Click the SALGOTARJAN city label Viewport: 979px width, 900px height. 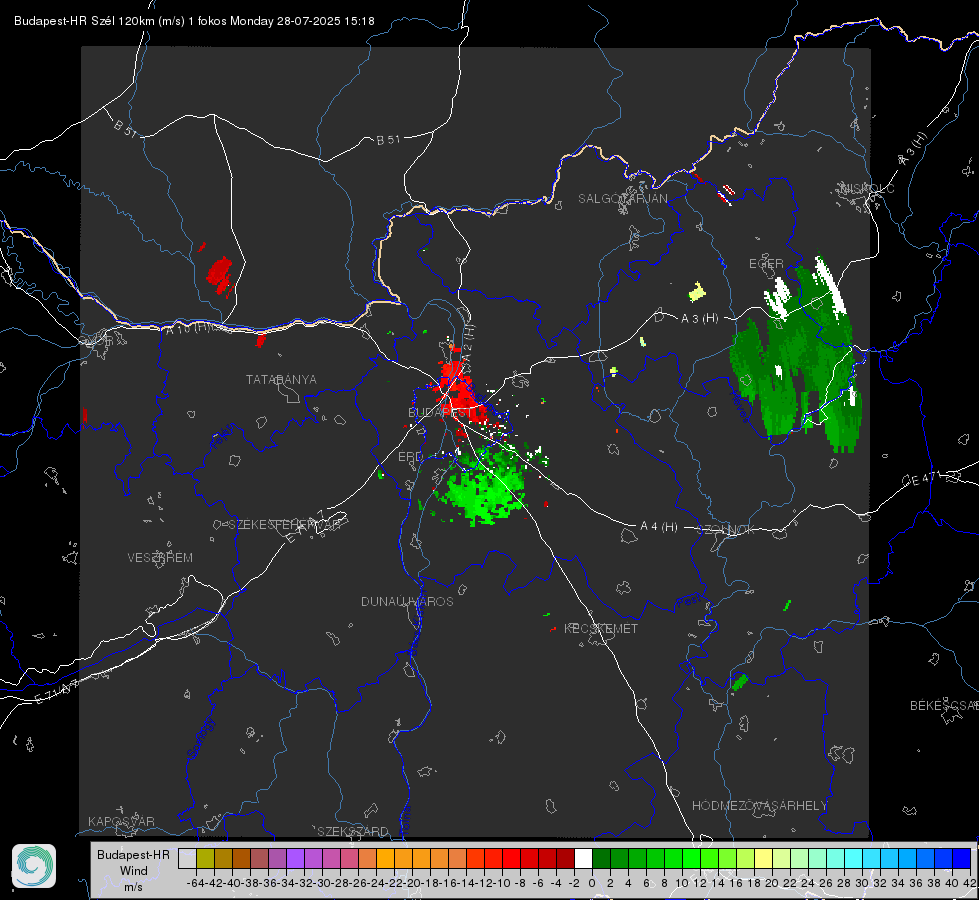click(622, 199)
